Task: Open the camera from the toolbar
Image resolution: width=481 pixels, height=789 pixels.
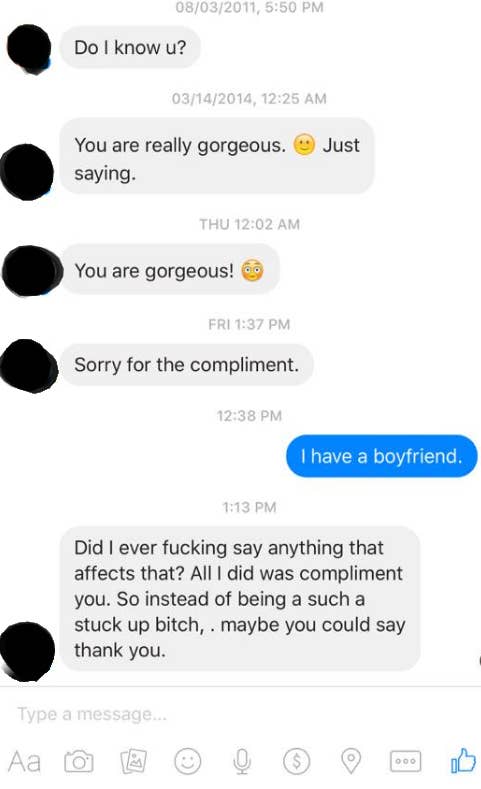Action: [x=79, y=761]
